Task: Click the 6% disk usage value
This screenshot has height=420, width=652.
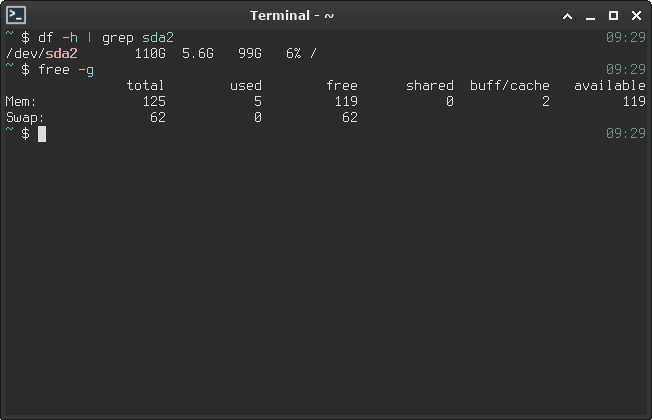Action: [x=293, y=53]
